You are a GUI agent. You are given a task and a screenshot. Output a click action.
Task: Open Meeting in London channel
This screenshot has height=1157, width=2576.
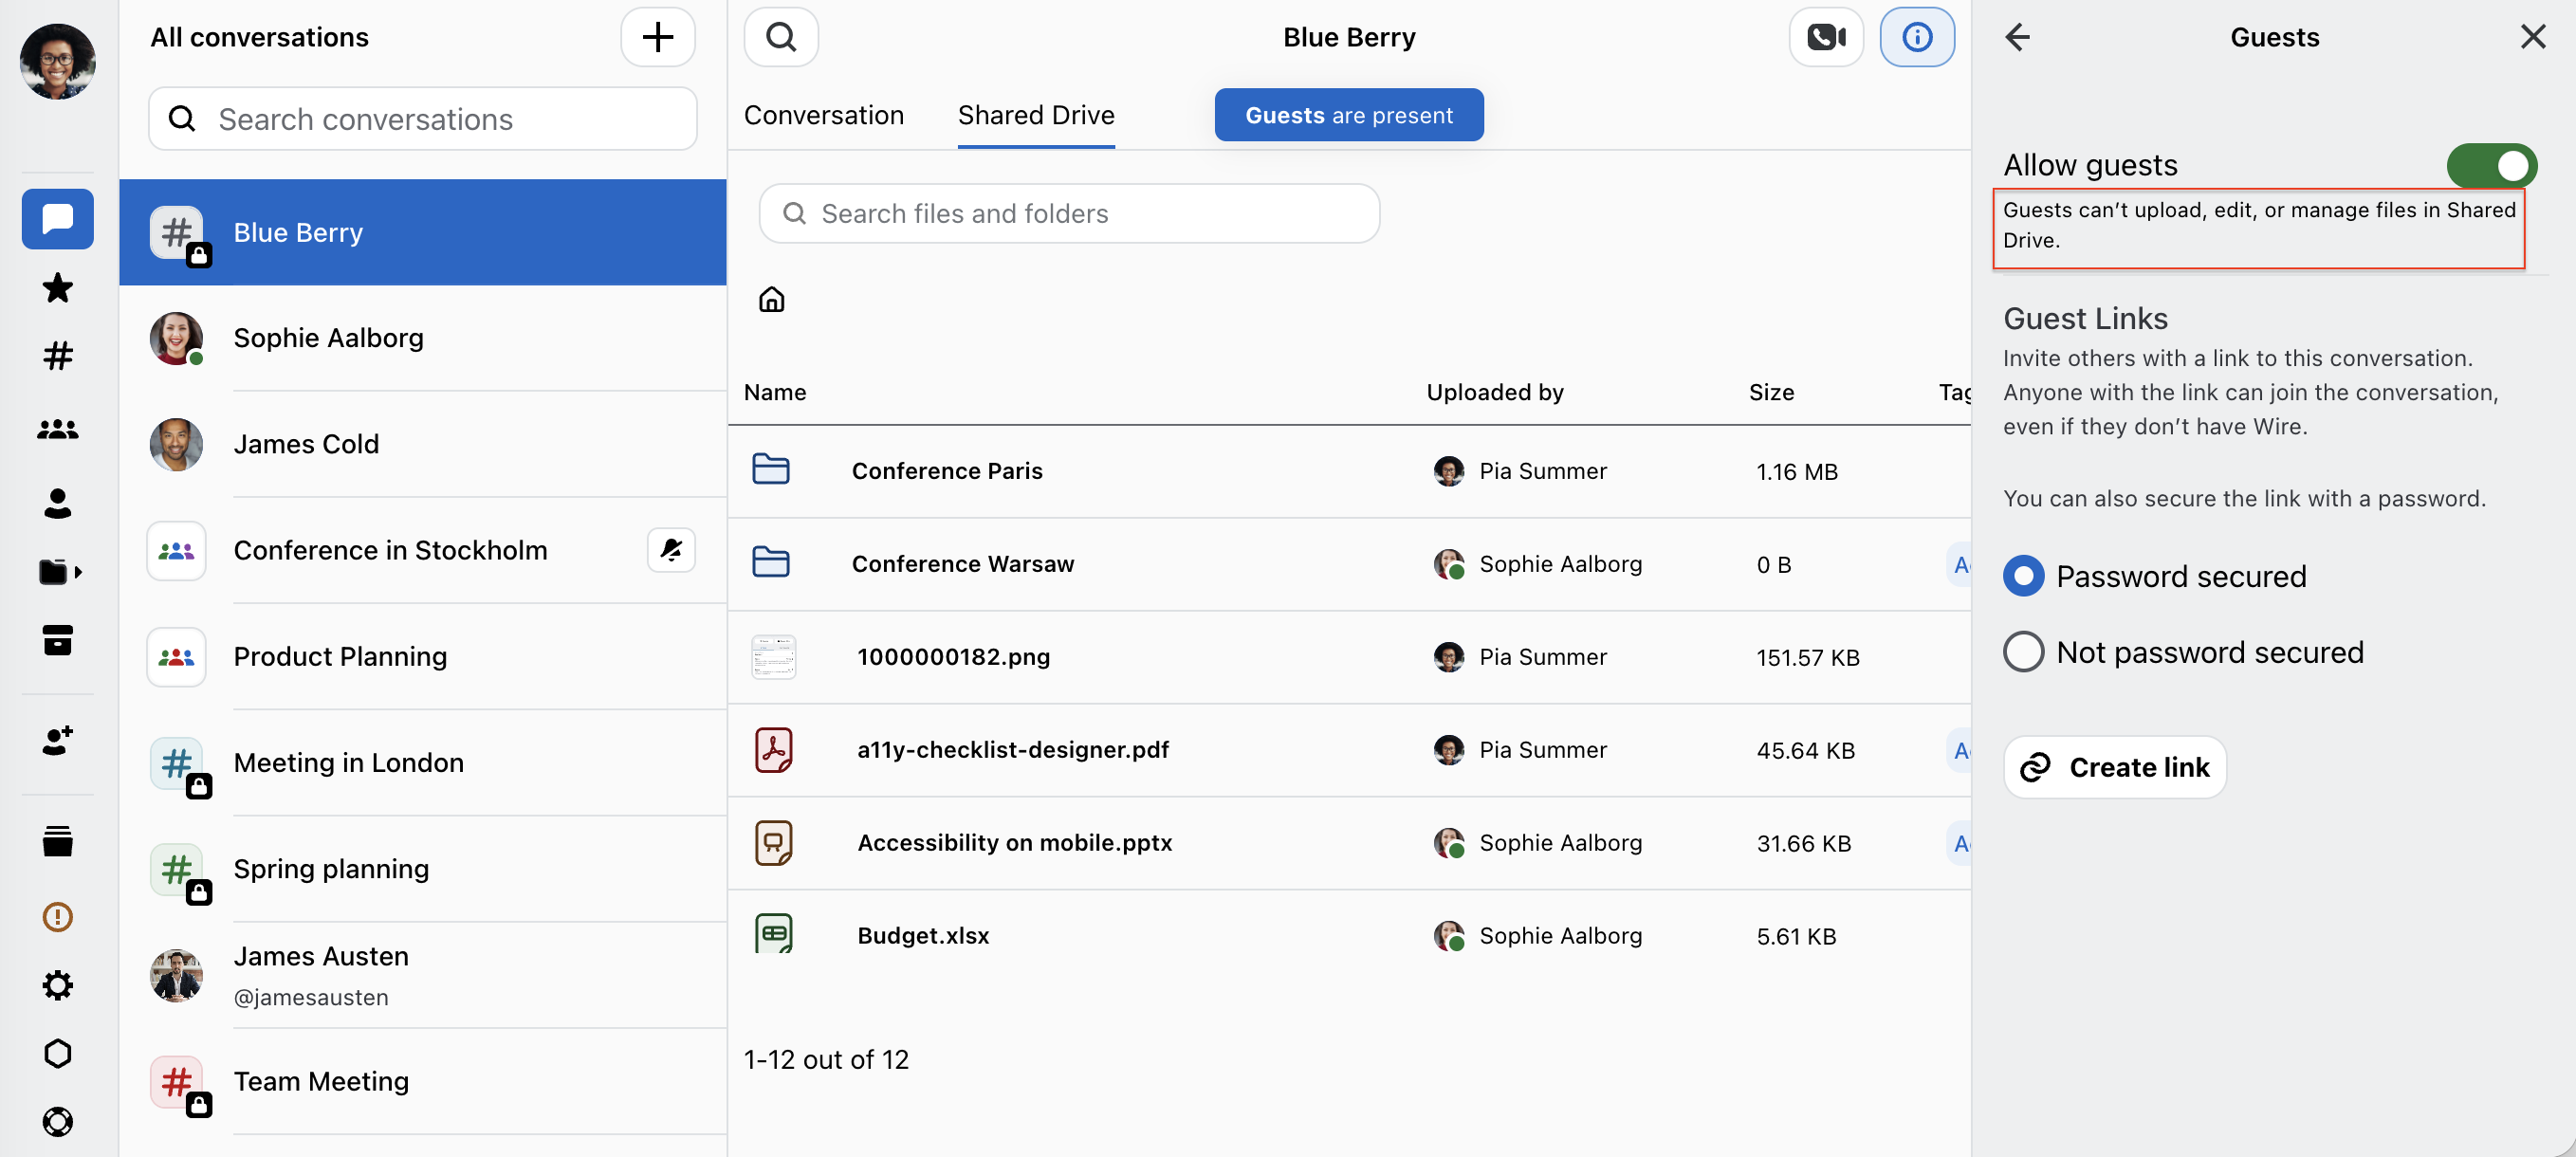[422, 763]
